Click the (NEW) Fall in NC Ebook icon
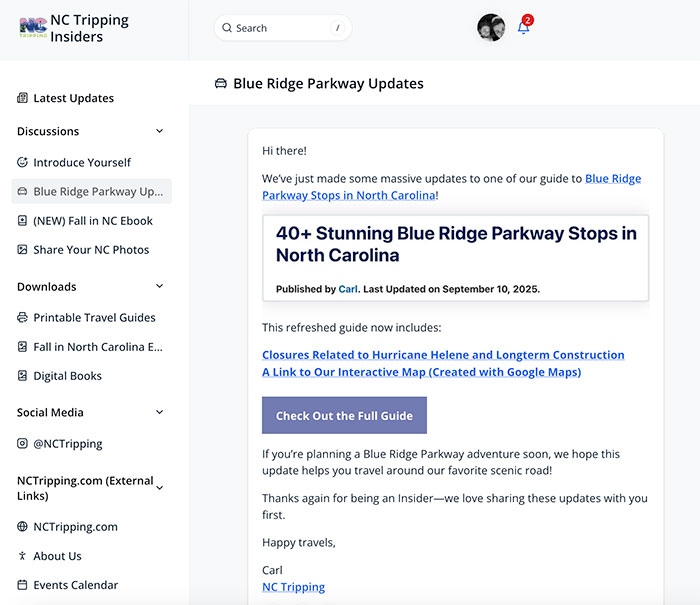 [x=22, y=221]
